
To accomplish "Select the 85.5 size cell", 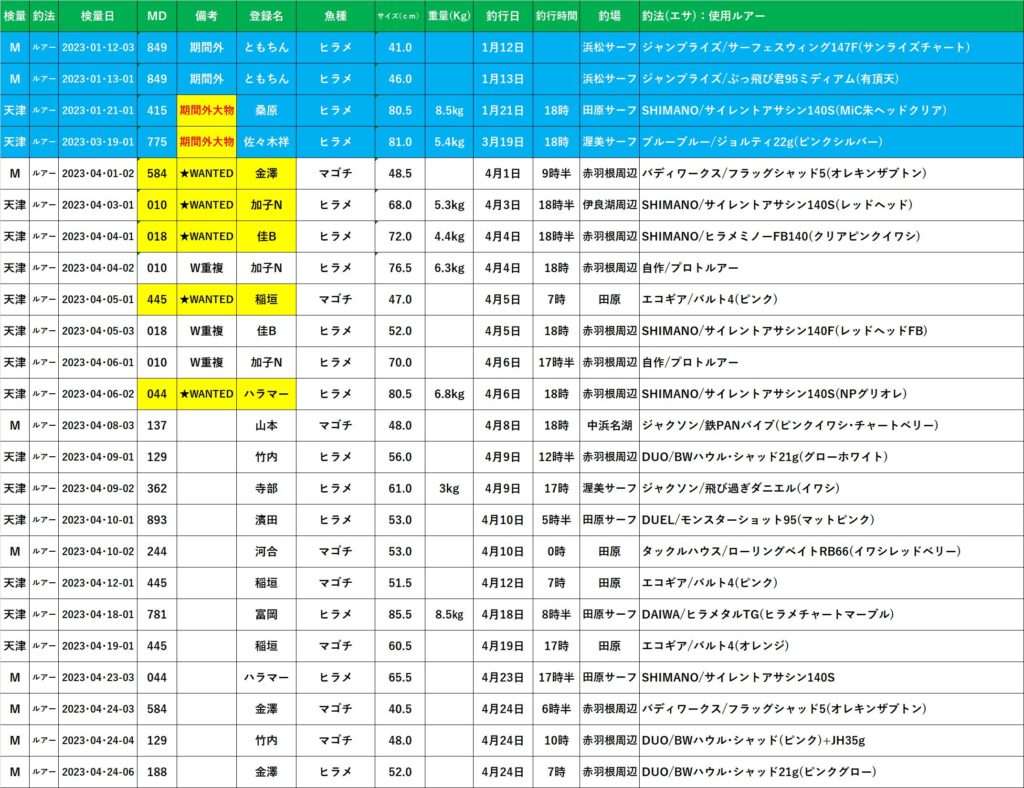I will click(400, 614).
